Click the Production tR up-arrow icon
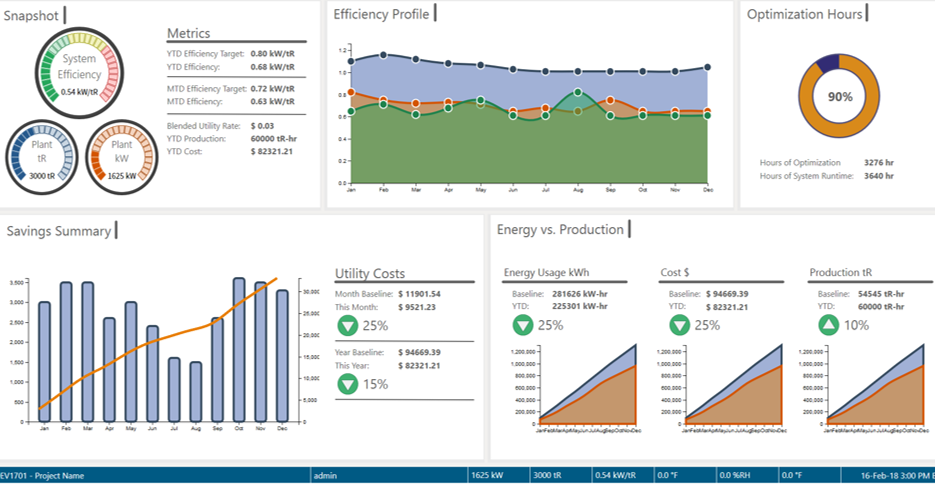Screen dimensions: 935x485 click(x=829, y=325)
